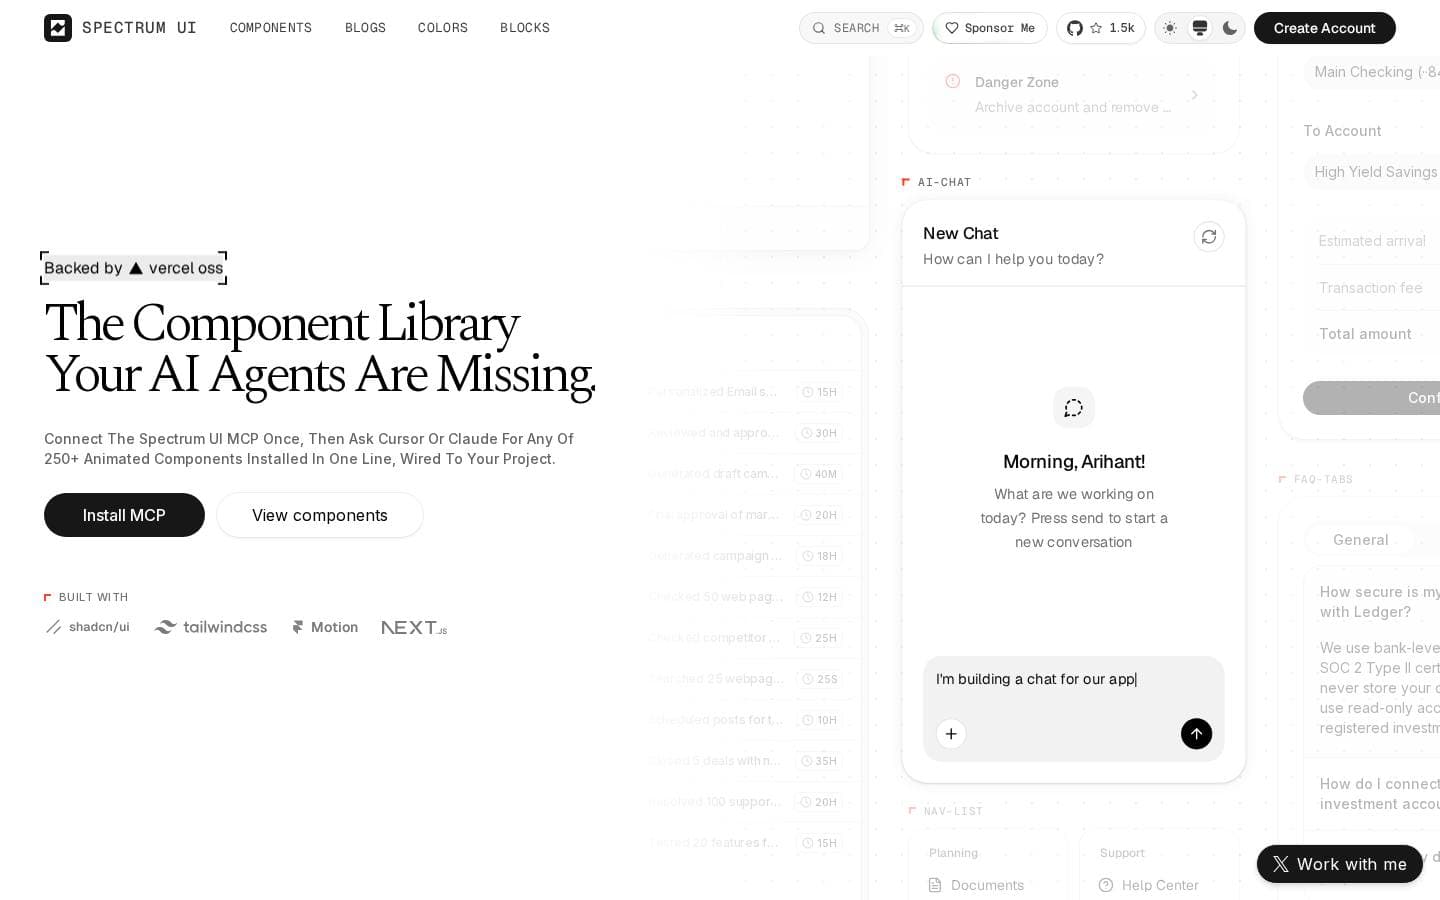This screenshot has width=1440, height=900.
Task: Focus the search box in header
Action: [x=861, y=28]
